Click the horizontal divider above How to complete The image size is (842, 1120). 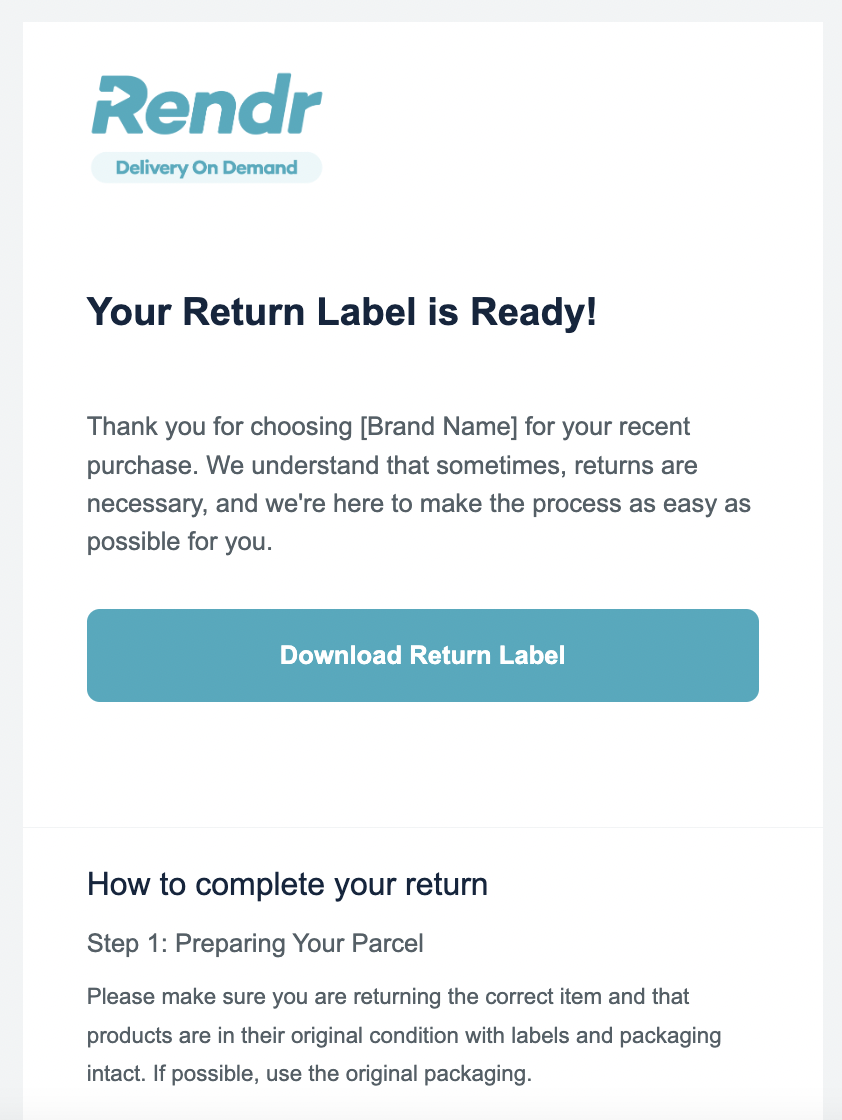423,827
